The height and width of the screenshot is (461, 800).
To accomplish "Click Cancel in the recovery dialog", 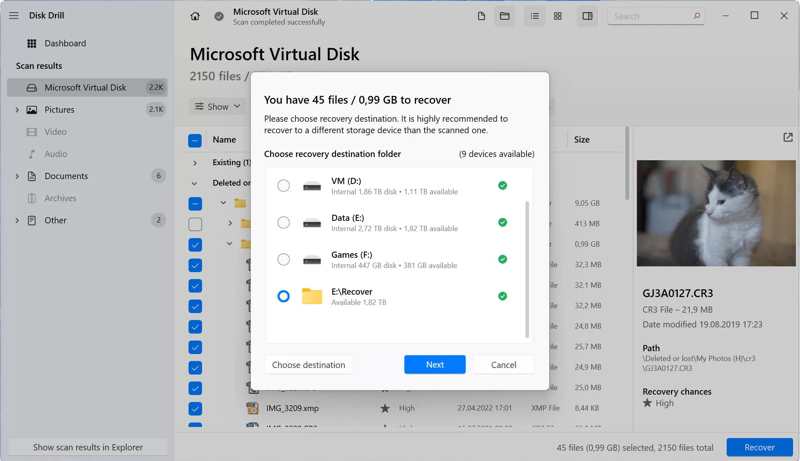I will pyautogui.click(x=504, y=365).
